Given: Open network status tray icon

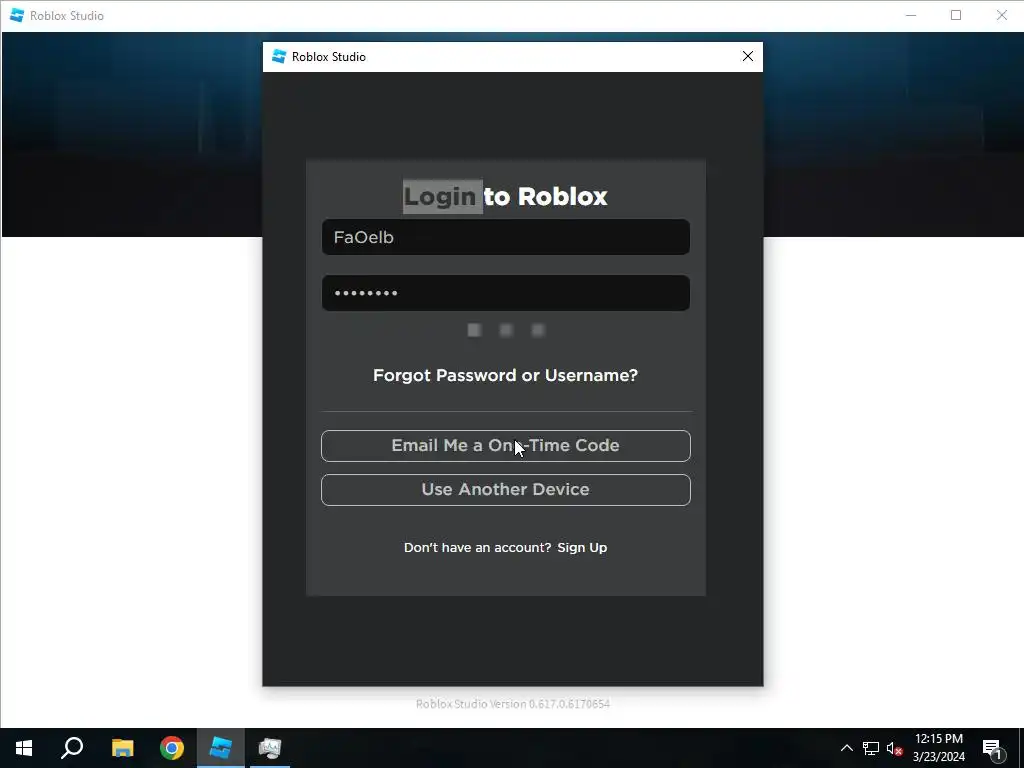Looking at the screenshot, I should tap(871, 748).
